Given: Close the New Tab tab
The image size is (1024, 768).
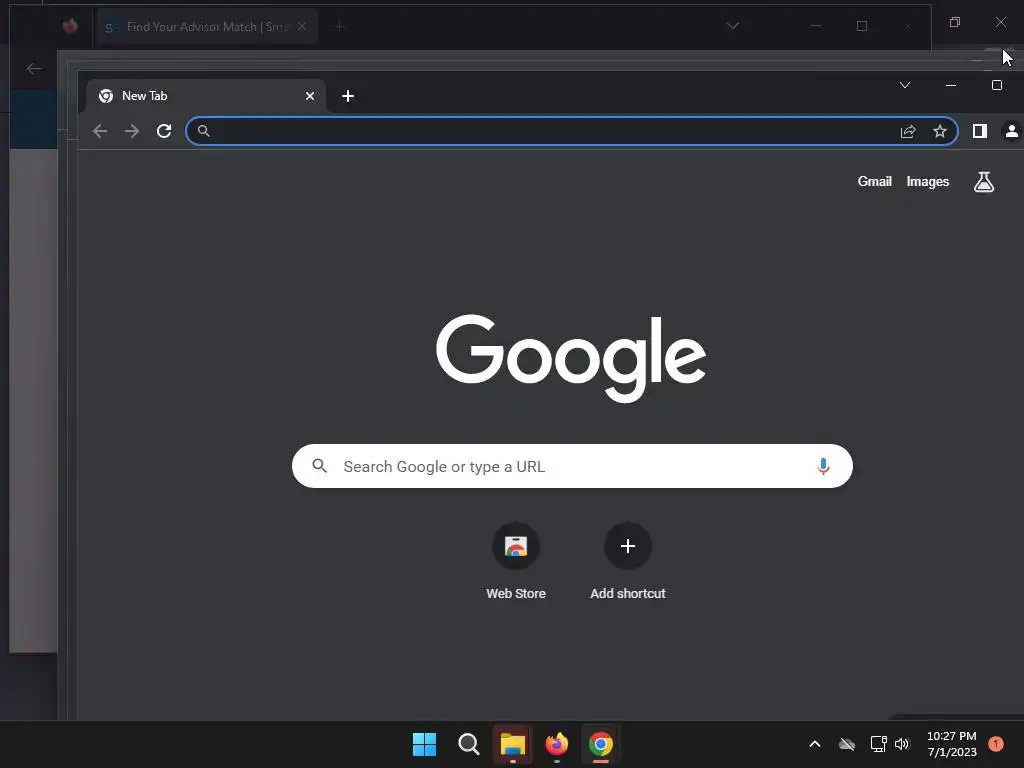Looking at the screenshot, I should tap(310, 96).
